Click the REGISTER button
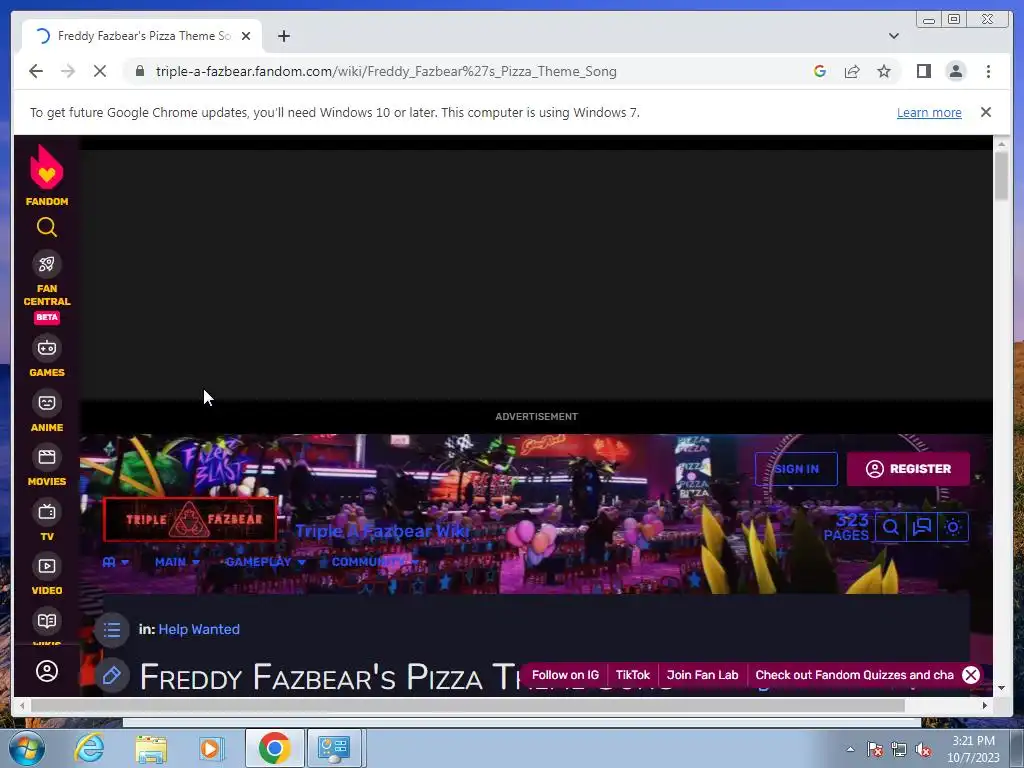The height and width of the screenshot is (768, 1024). click(908, 469)
